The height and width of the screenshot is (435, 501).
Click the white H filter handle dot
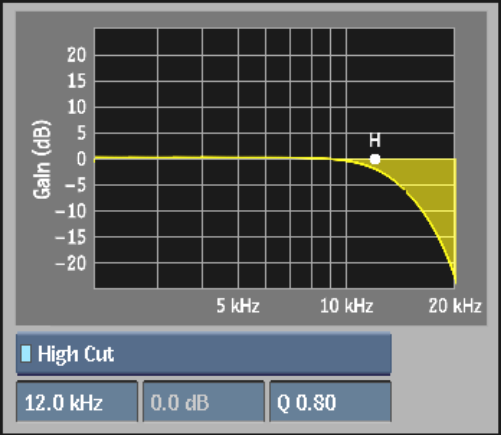point(375,159)
